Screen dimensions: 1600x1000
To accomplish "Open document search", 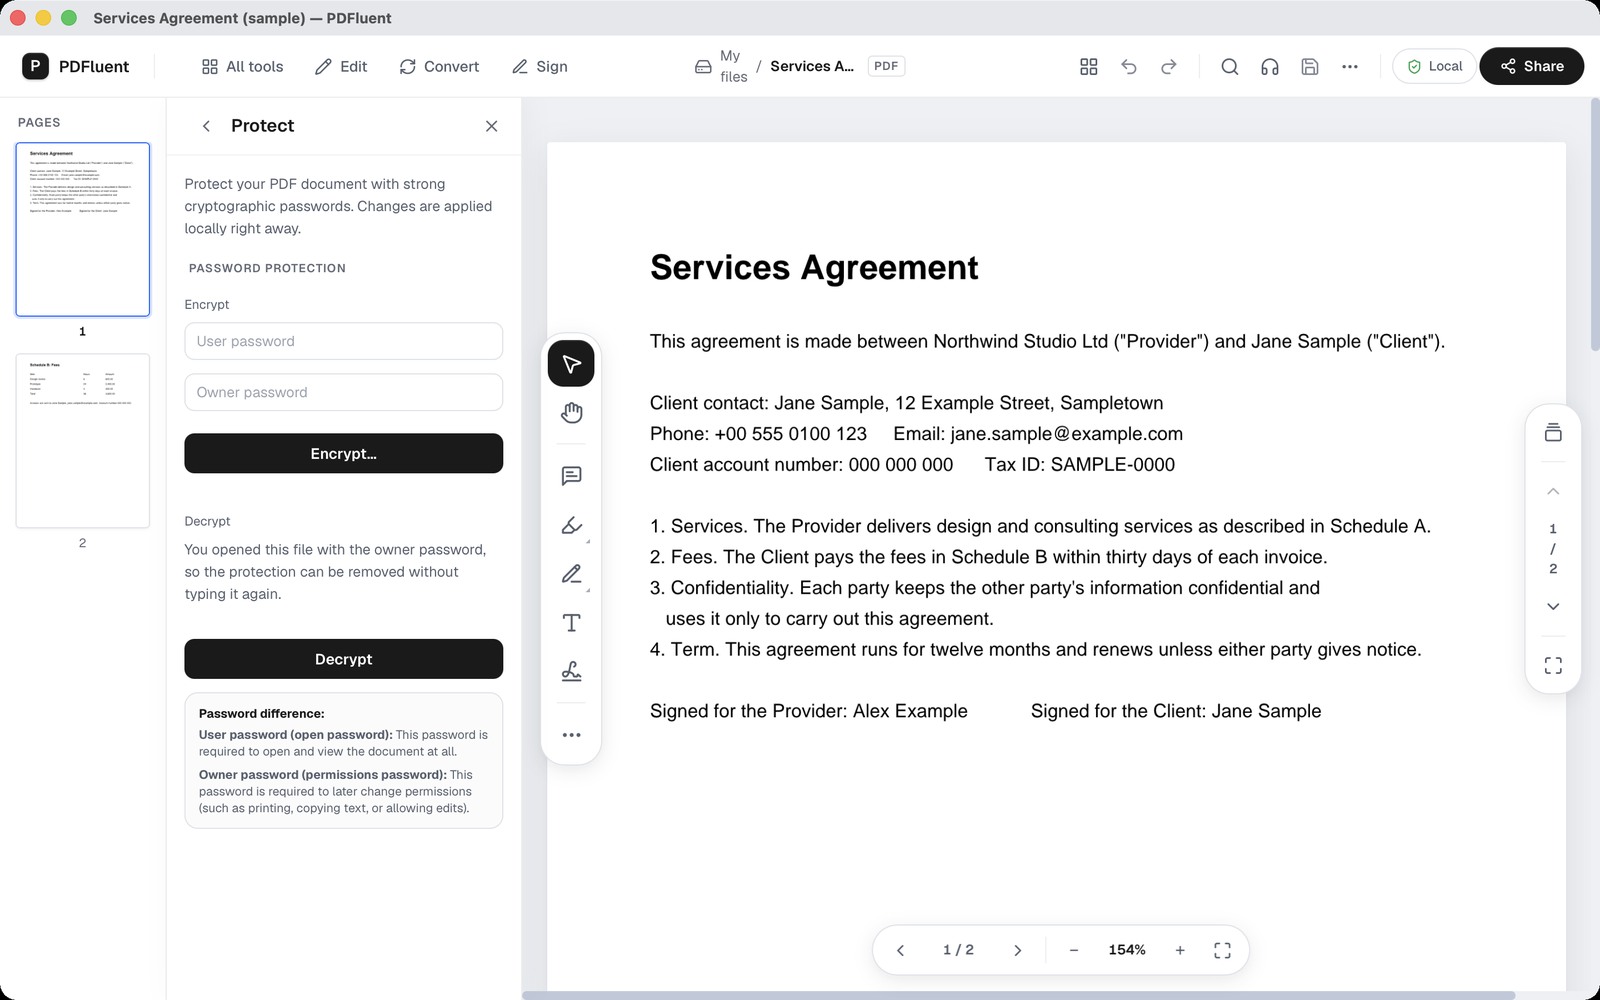I will pyautogui.click(x=1230, y=66).
